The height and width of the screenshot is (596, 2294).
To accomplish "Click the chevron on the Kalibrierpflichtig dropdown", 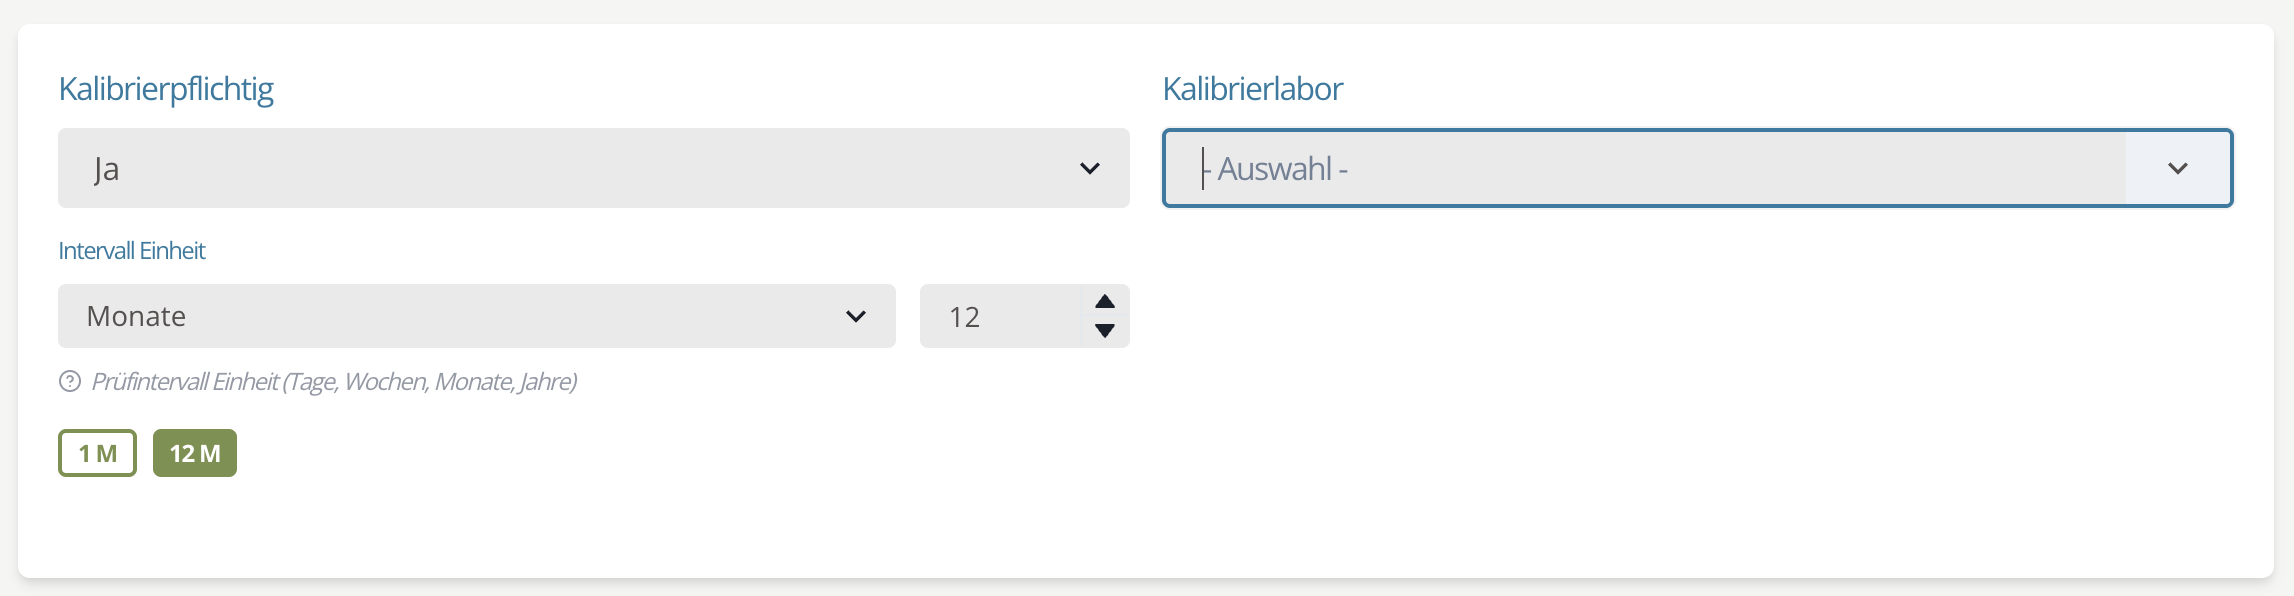I will [1091, 168].
